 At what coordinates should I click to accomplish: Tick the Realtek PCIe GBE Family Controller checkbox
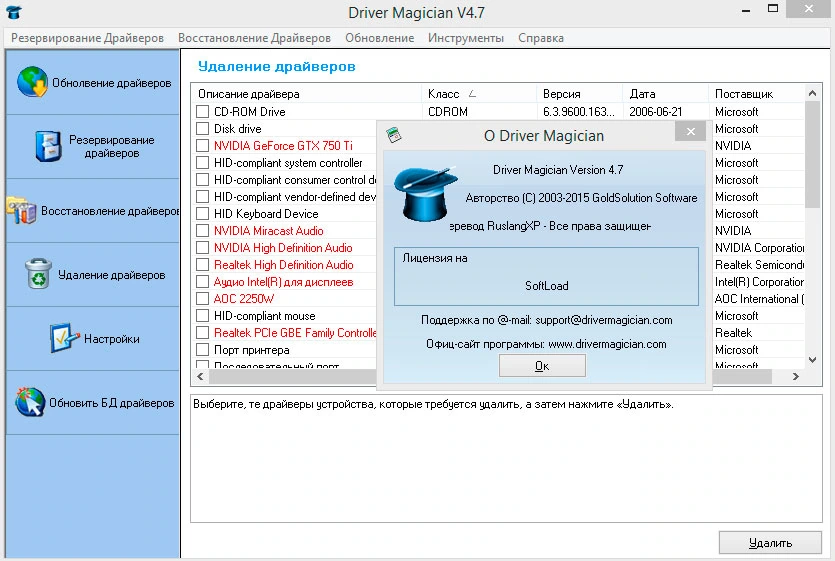coord(202,333)
